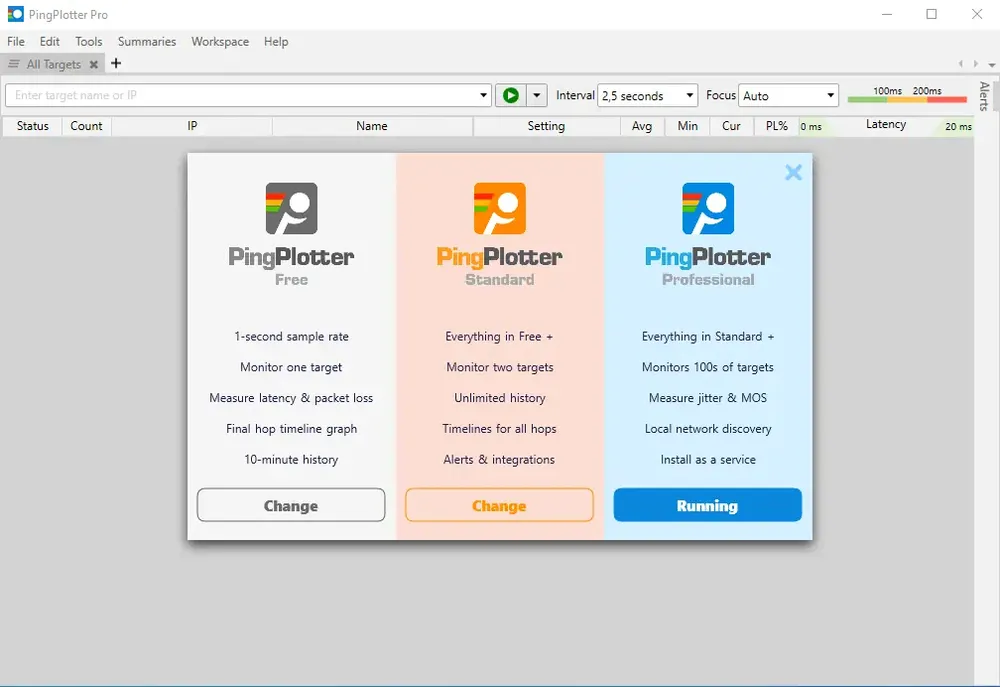The height and width of the screenshot is (687, 1000).
Task: Click the 'Monitor two targets' text
Action: point(500,367)
